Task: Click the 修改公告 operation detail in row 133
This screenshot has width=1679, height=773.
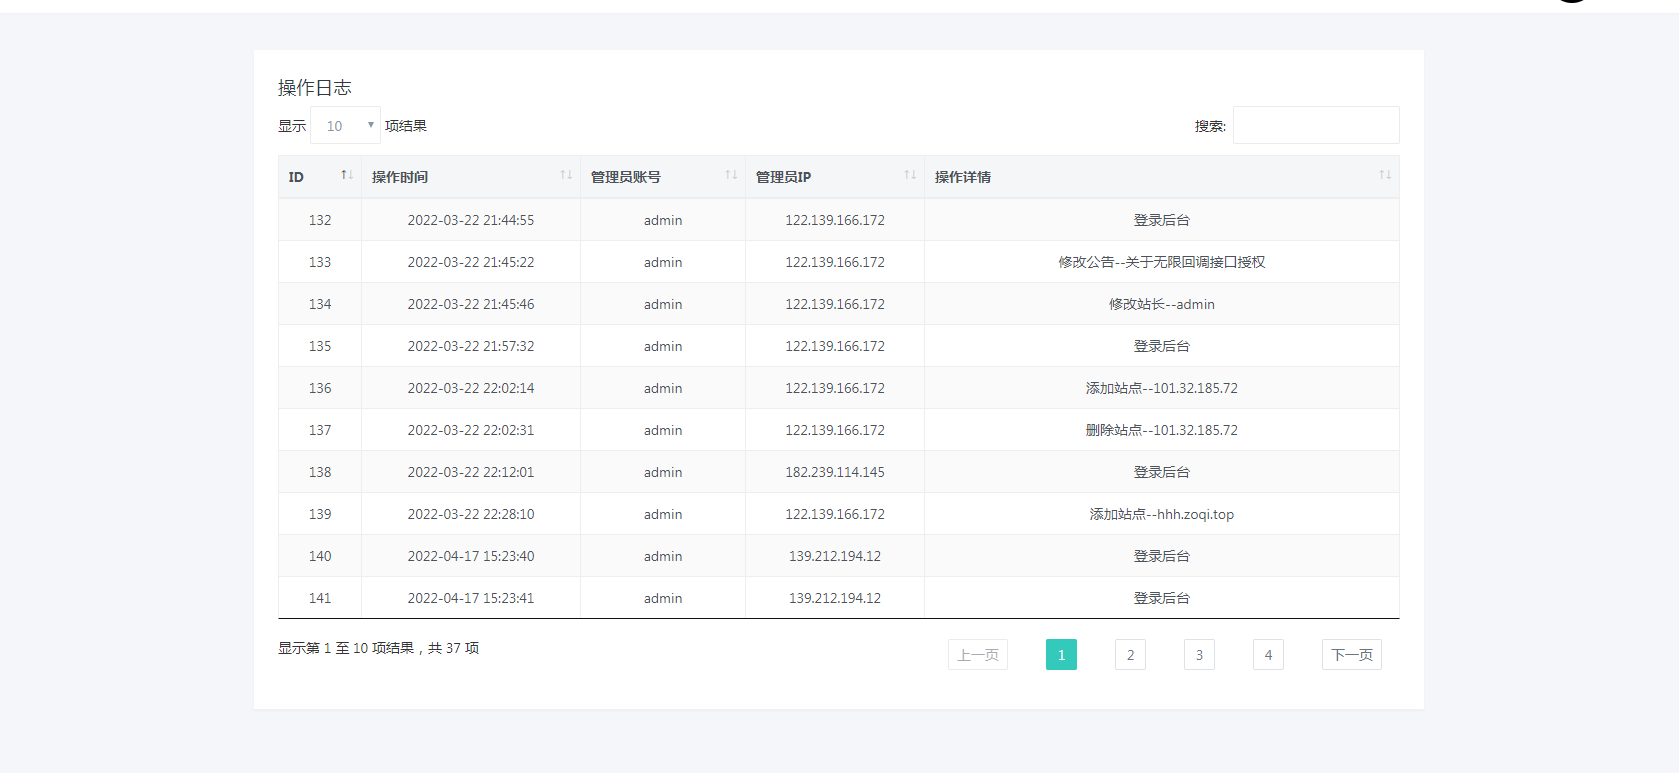Action: 1161,262
